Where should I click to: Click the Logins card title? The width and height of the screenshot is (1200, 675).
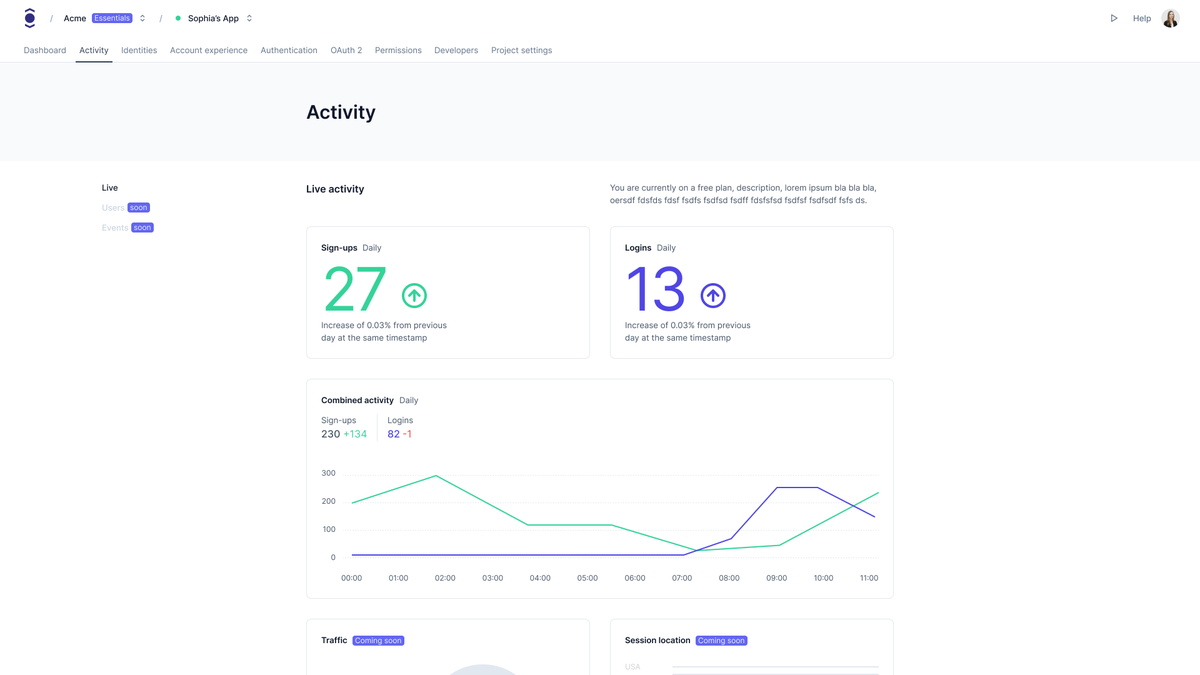pyautogui.click(x=638, y=248)
